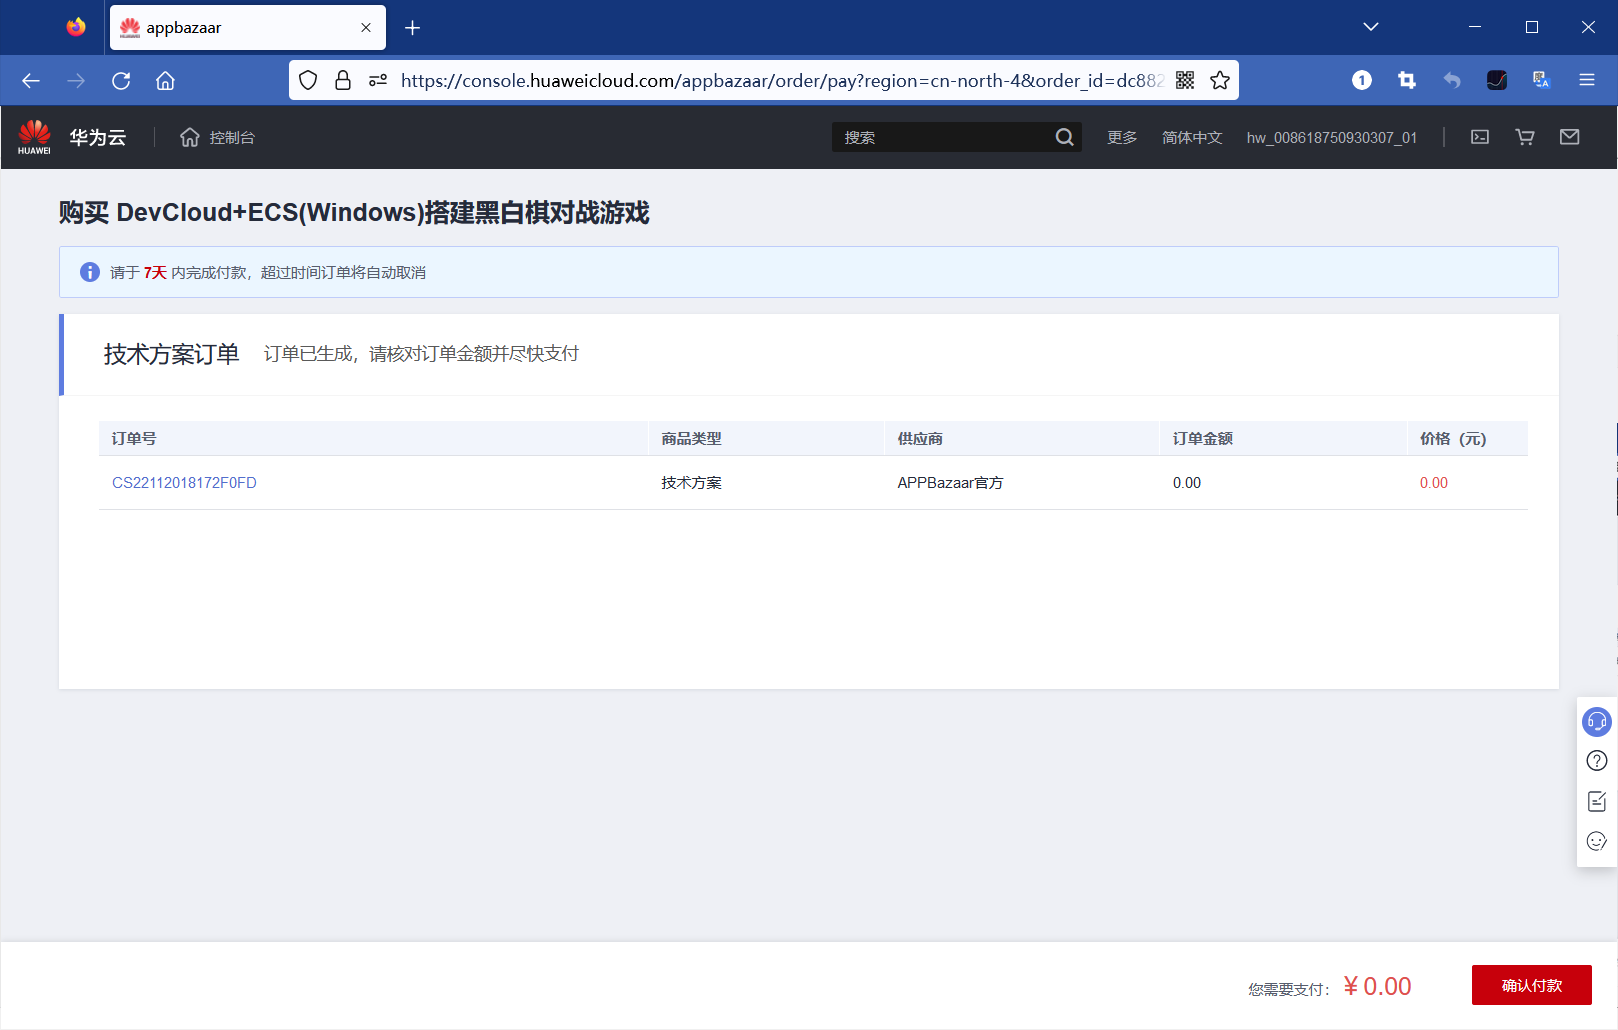Screen dimensions: 1618x1030
Task: Open the messages envelope icon
Action: 1569,137
